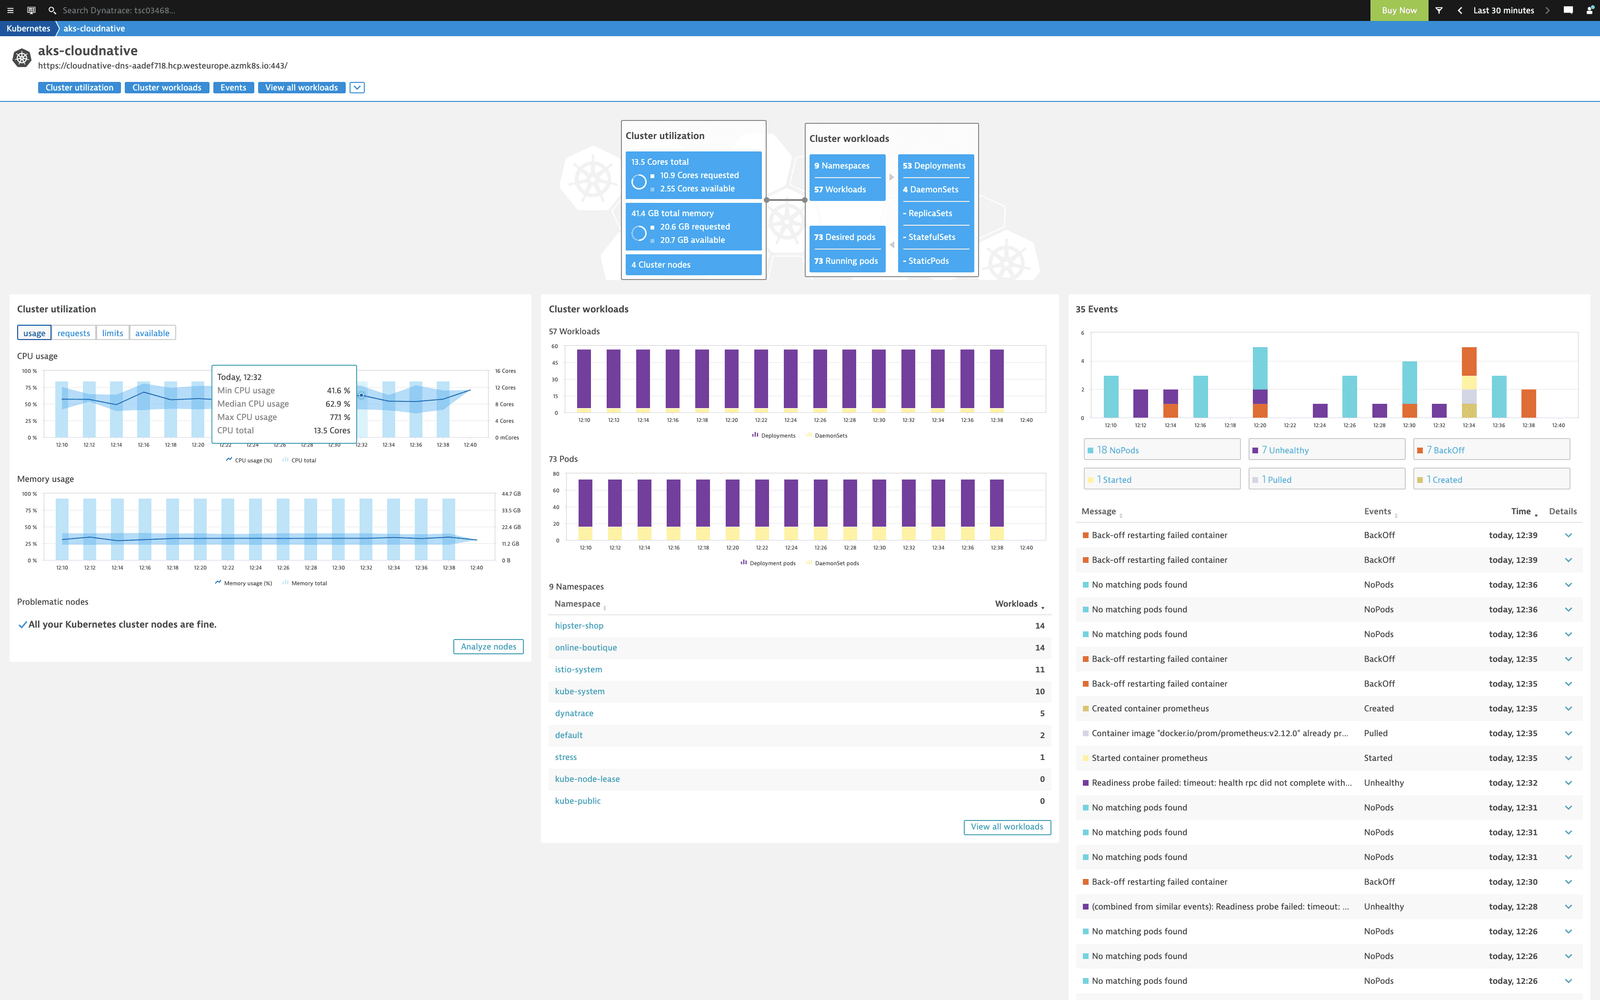Jump to Cluster workloads section button
The width and height of the screenshot is (1600, 1000).
pyautogui.click(x=167, y=88)
